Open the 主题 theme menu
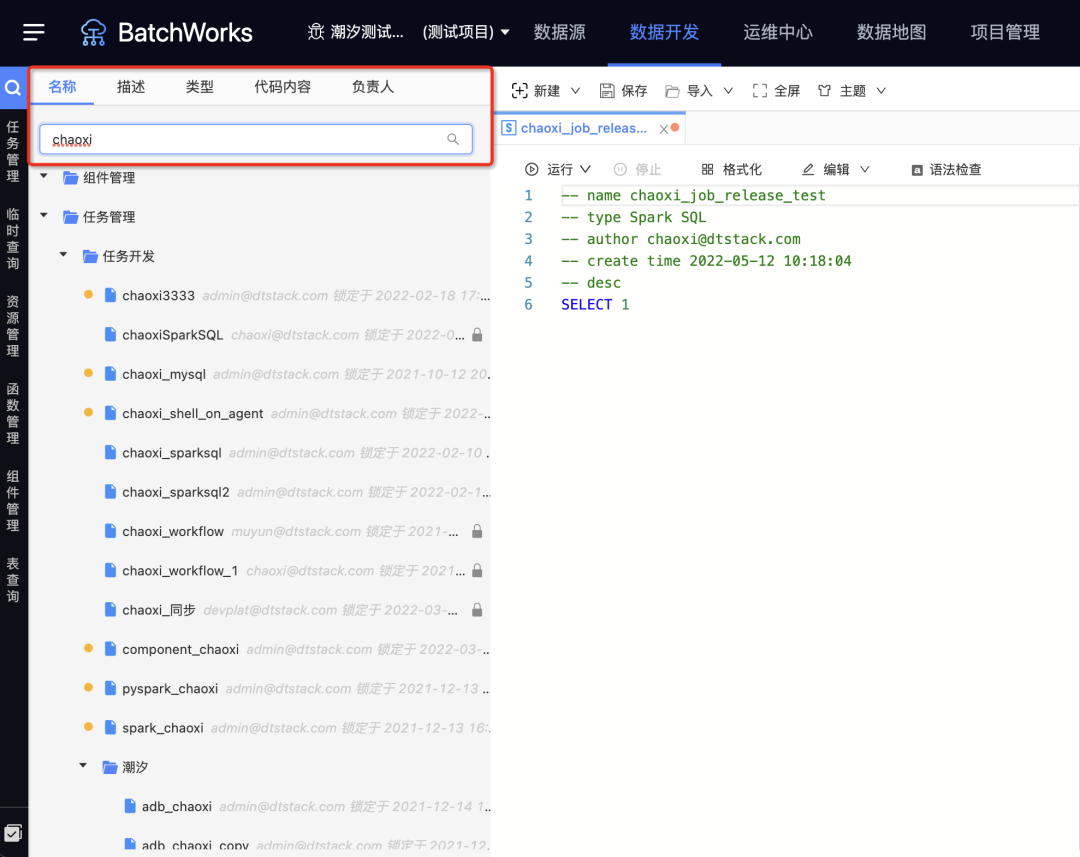 pyautogui.click(x=851, y=91)
